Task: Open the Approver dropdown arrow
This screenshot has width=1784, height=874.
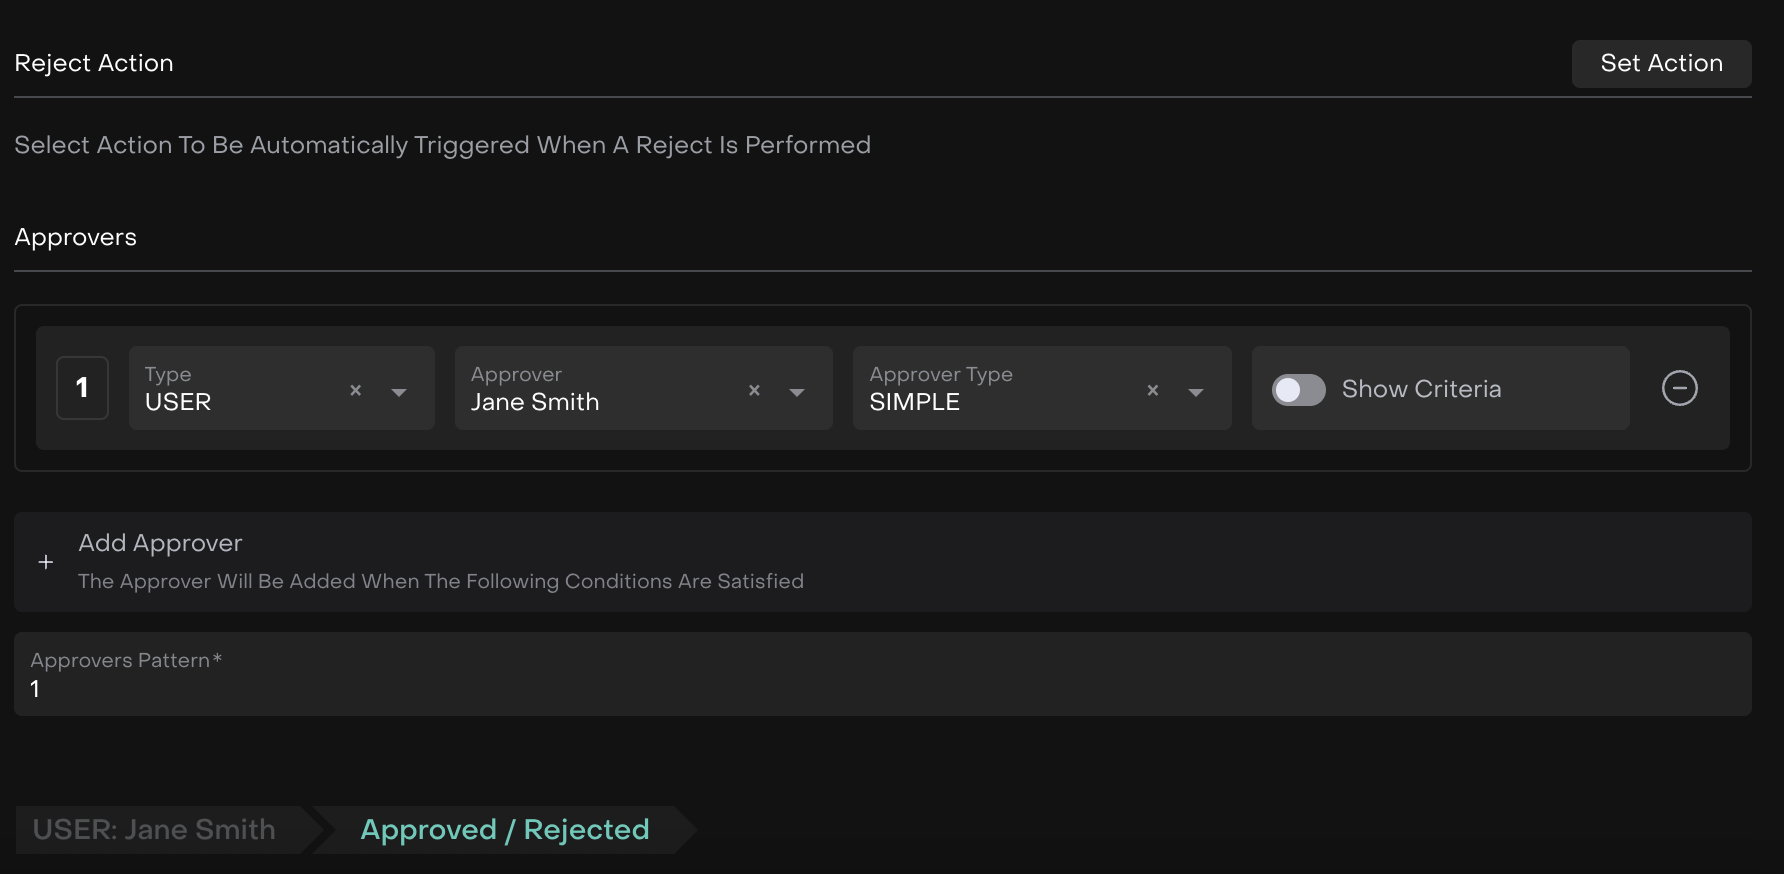Action: (x=797, y=392)
